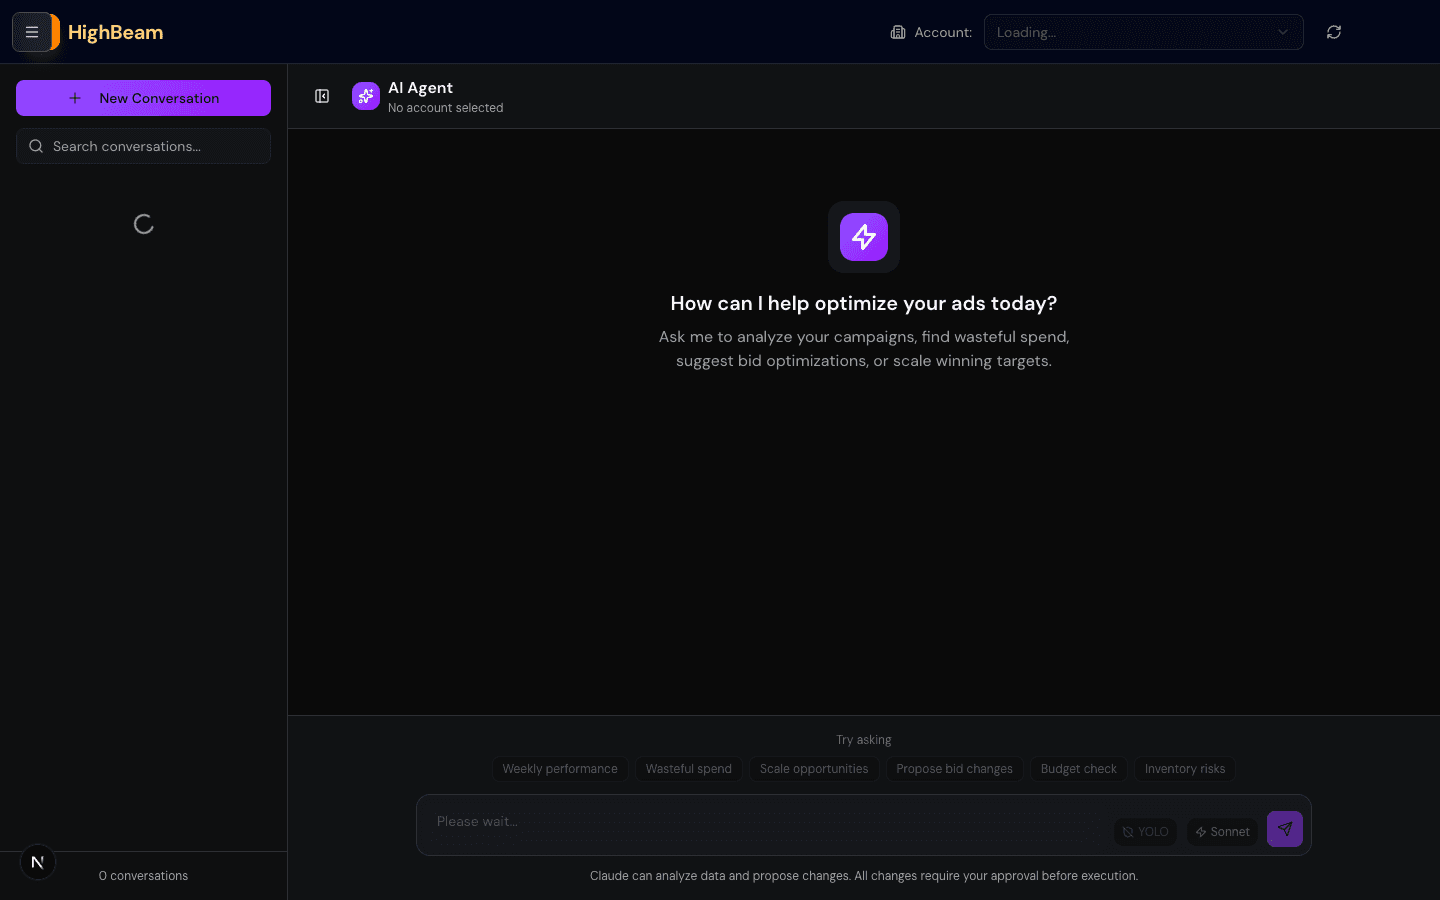1440x900 pixels.
Task: Open the Account selector dropdown
Action: (1143, 31)
